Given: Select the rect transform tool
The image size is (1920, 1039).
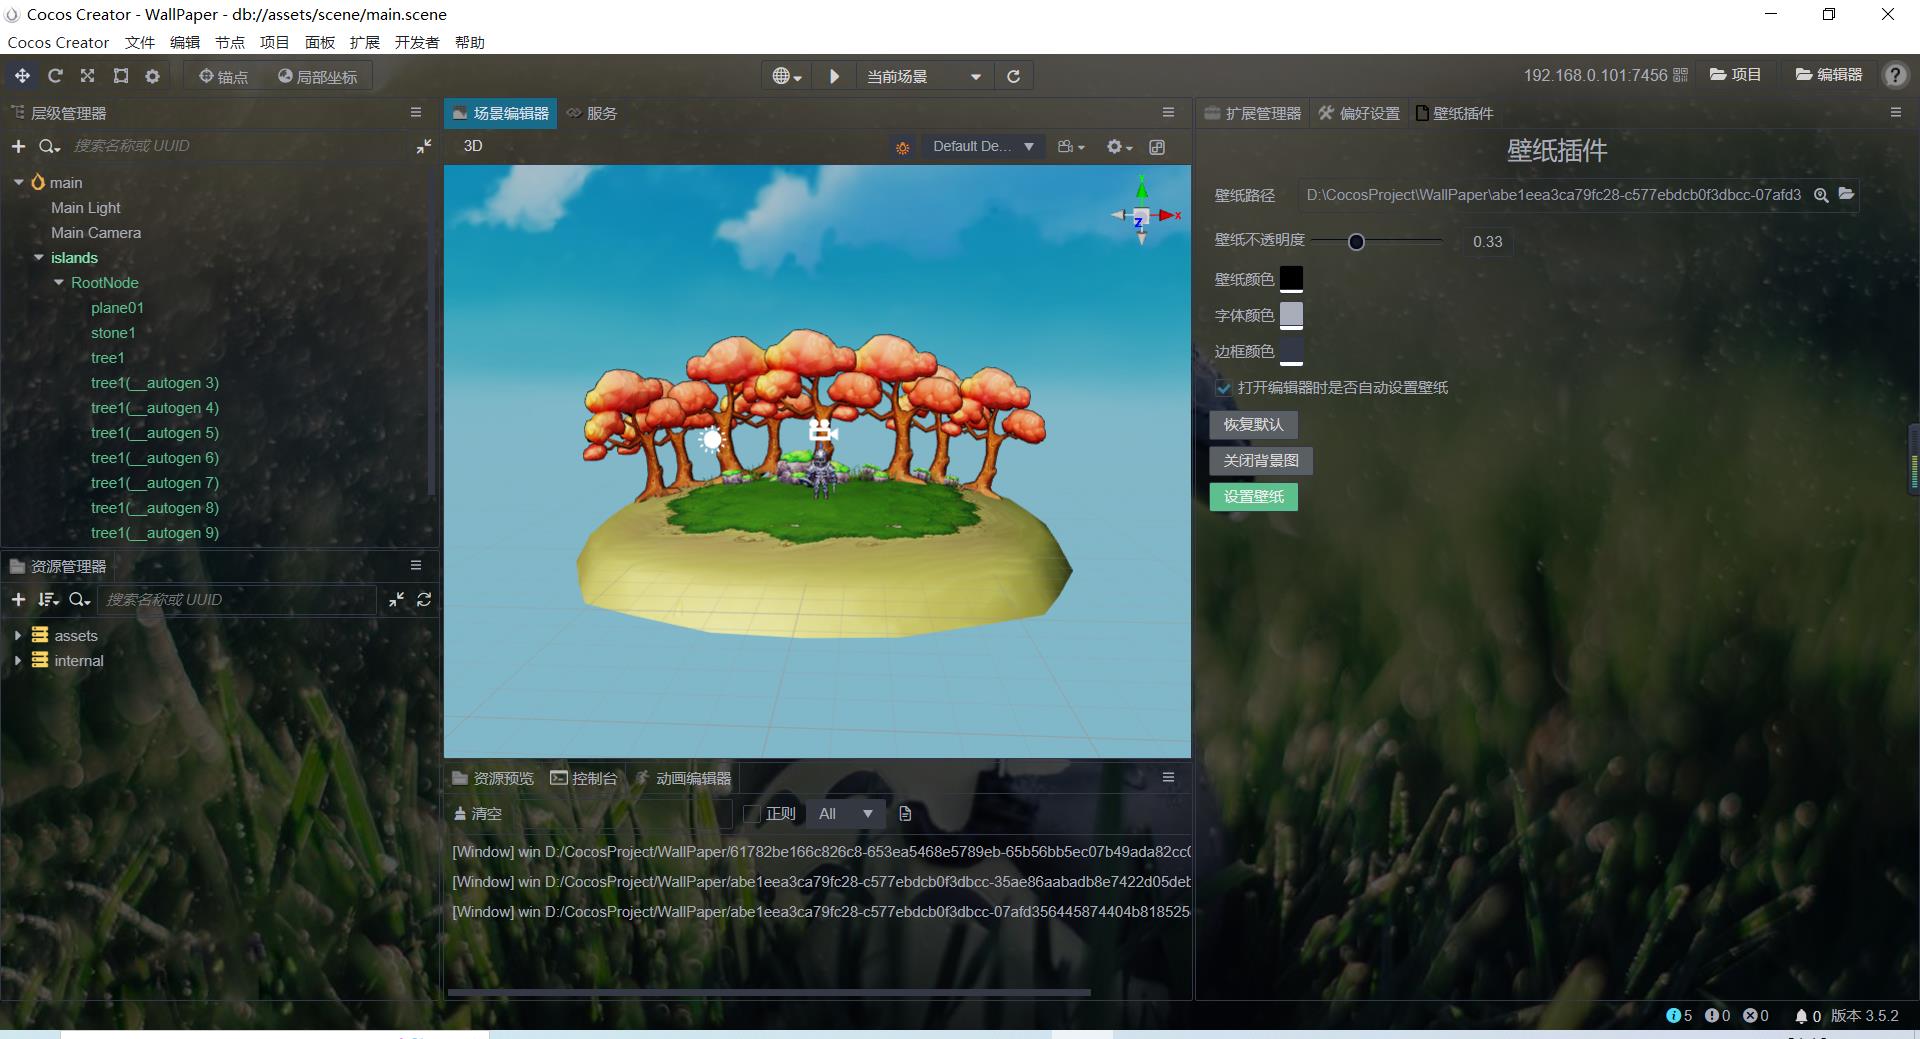Looking at the screenshot, I should tap(120, 76).
